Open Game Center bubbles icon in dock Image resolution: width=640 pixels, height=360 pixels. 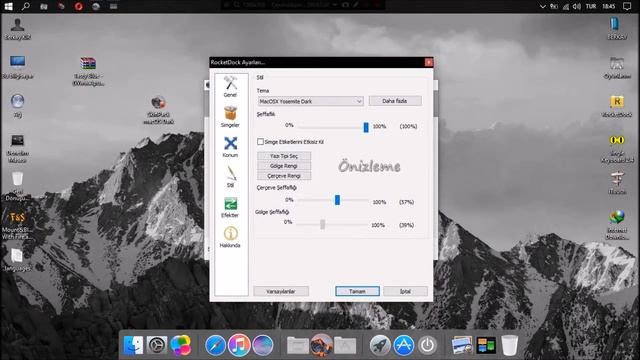coord(180,345)
